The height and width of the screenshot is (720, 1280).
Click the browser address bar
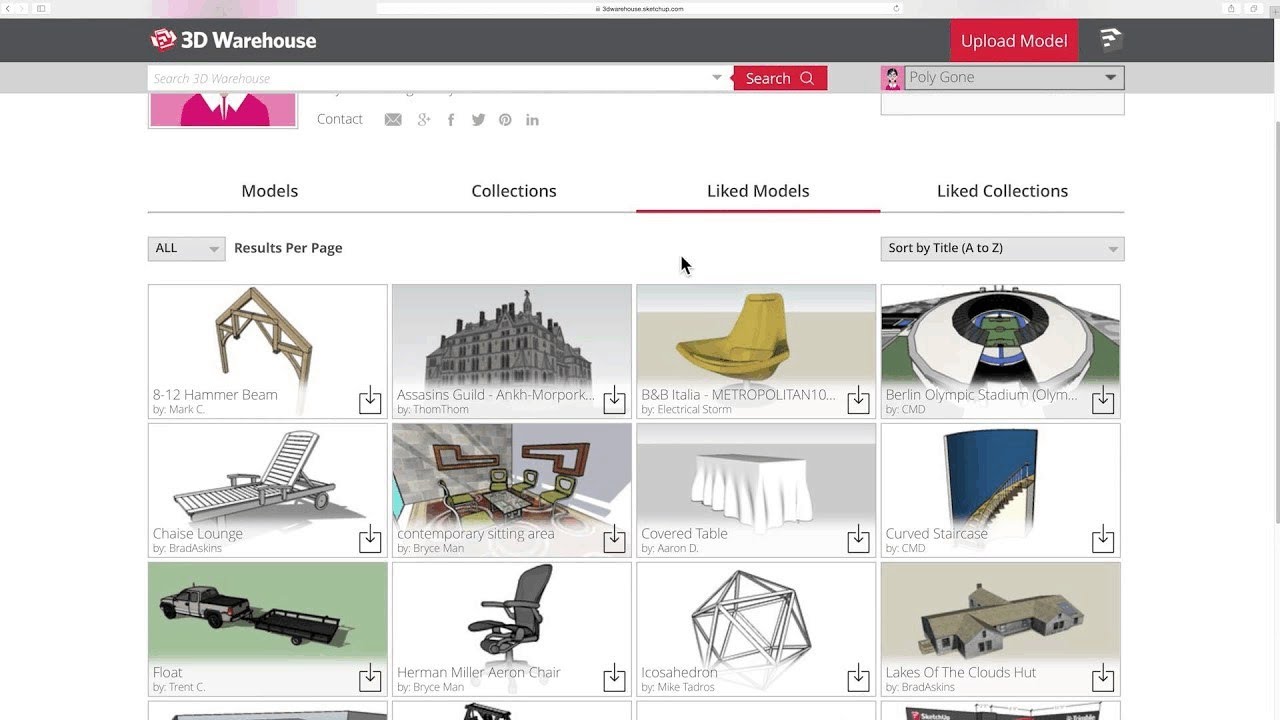640,8
